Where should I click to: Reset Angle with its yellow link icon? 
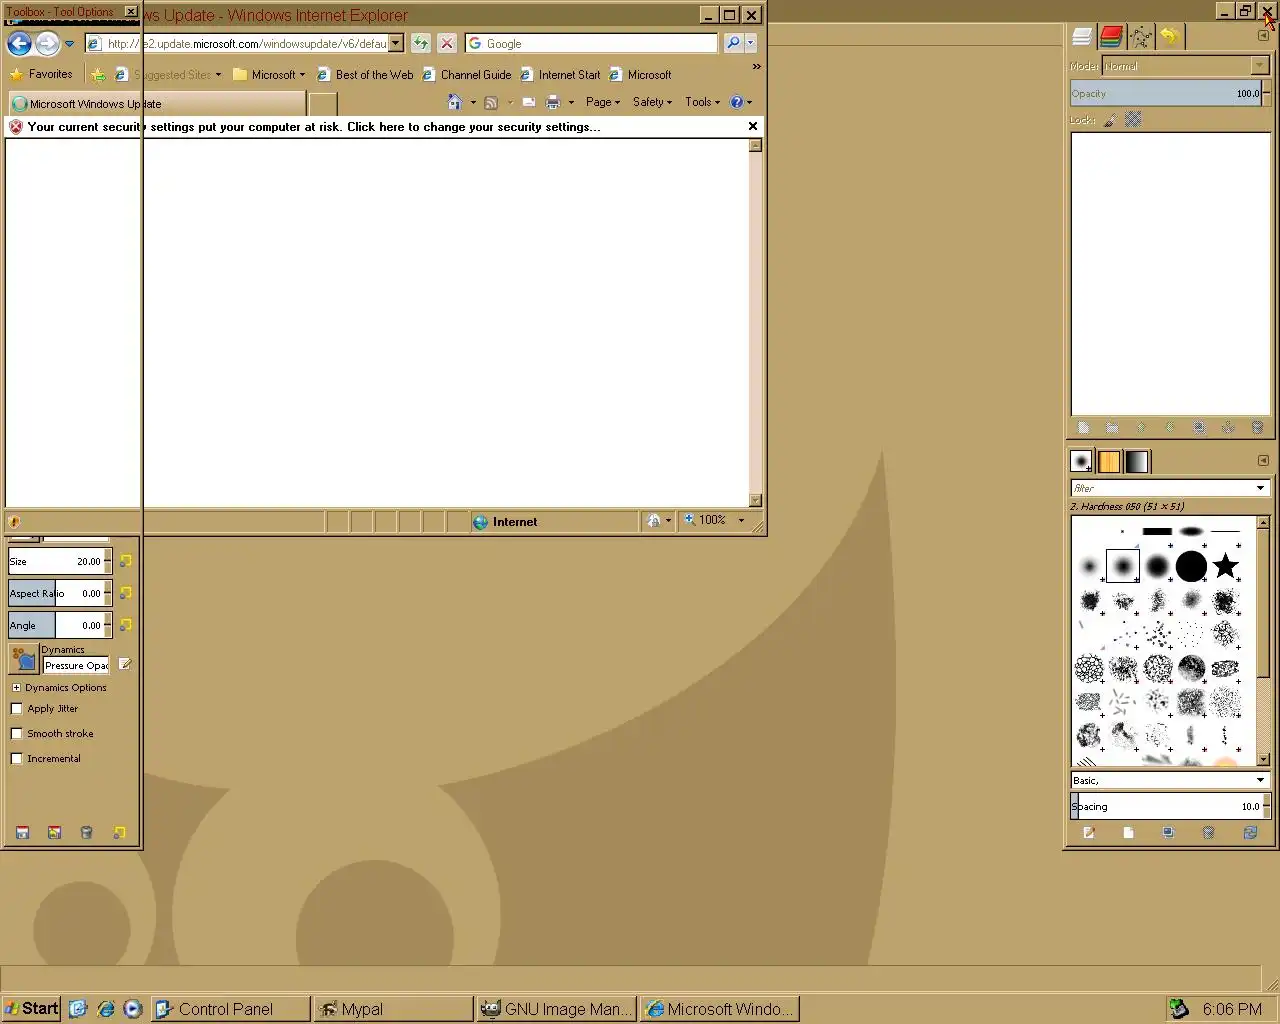coord(125,625)
